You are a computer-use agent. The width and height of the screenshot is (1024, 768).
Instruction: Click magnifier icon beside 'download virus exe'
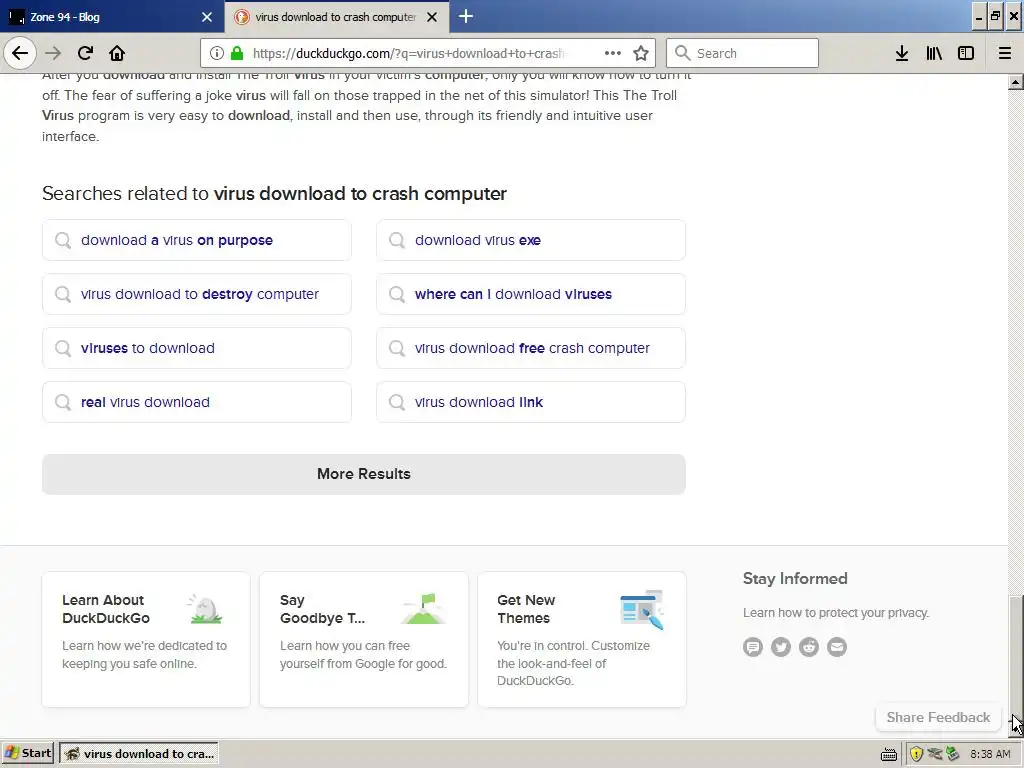tap(396, 240)
